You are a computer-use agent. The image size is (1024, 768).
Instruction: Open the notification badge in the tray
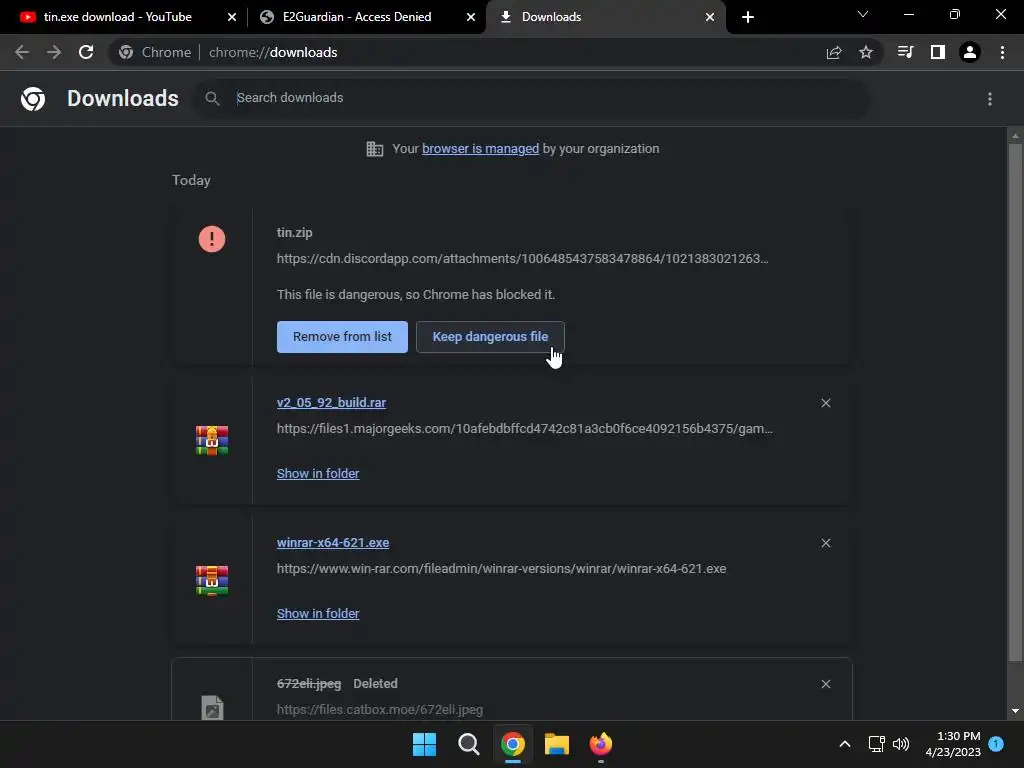(996, 743)
